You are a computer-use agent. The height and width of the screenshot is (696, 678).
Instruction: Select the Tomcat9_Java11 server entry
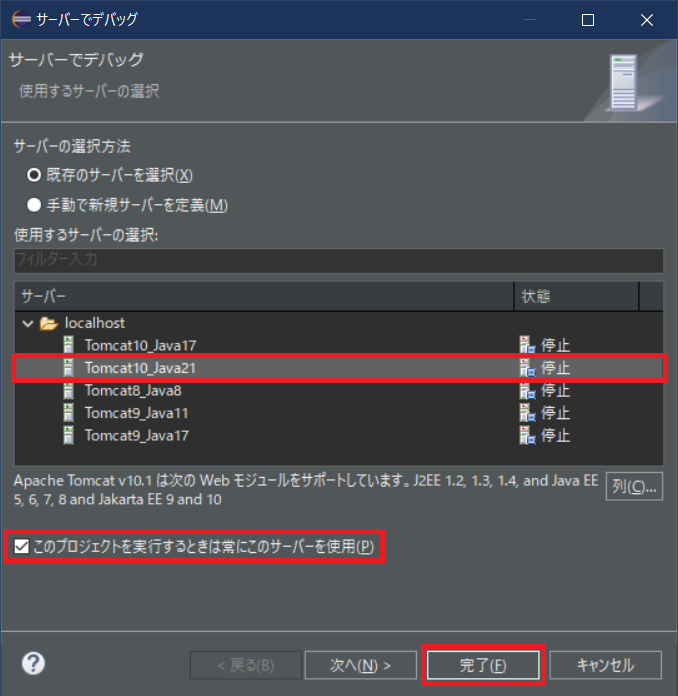[x=136, y=413]
